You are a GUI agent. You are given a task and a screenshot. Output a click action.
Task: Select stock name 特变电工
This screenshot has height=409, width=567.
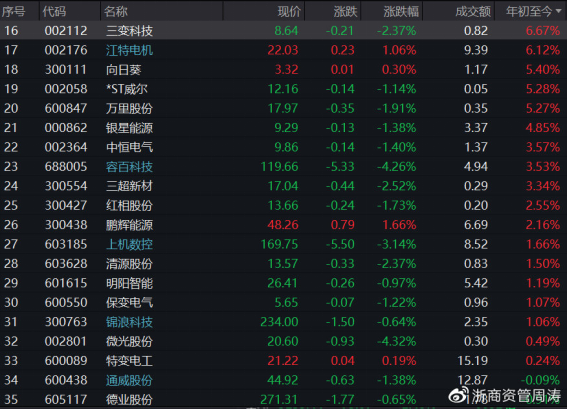(129, 361)
